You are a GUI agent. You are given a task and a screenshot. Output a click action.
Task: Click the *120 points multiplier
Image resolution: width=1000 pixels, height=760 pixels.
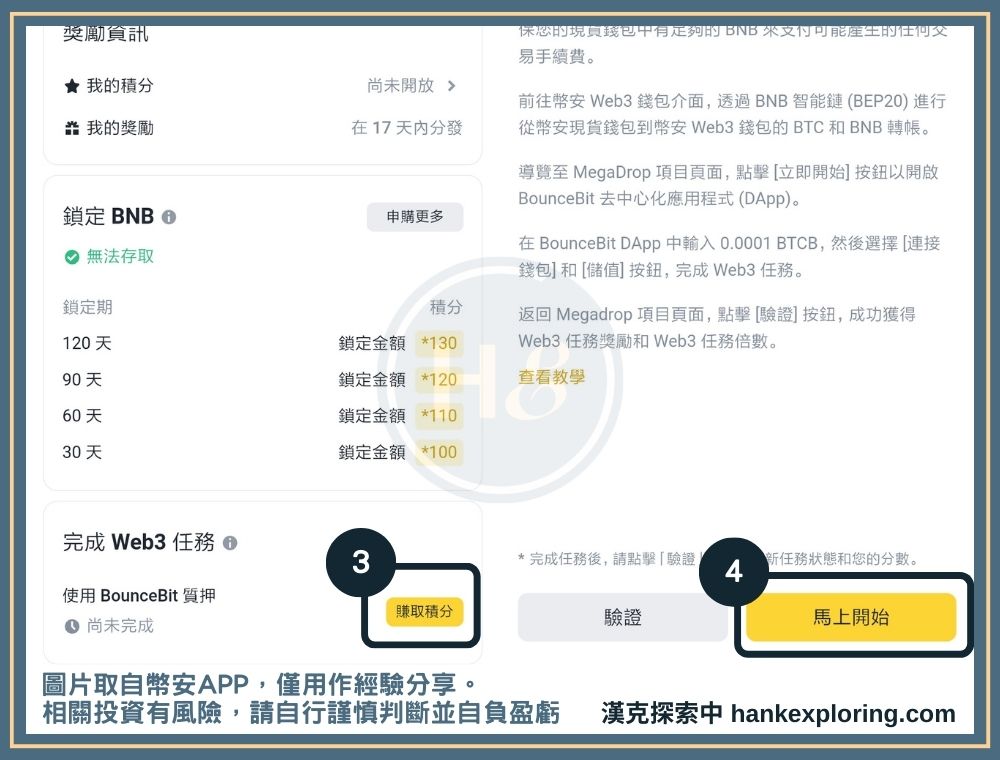click(x=439, y=379)
